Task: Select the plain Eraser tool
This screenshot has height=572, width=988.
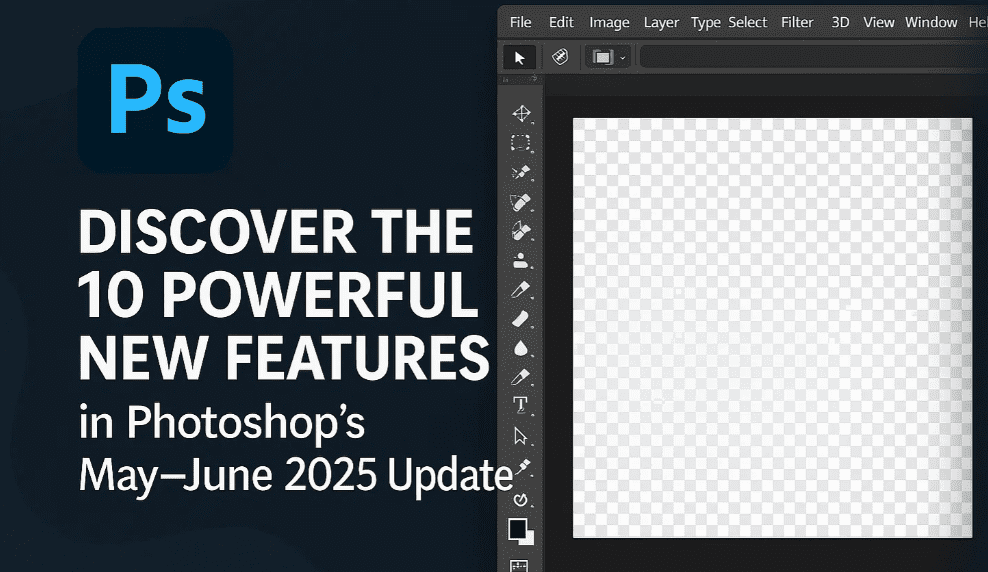Action: 520,319
